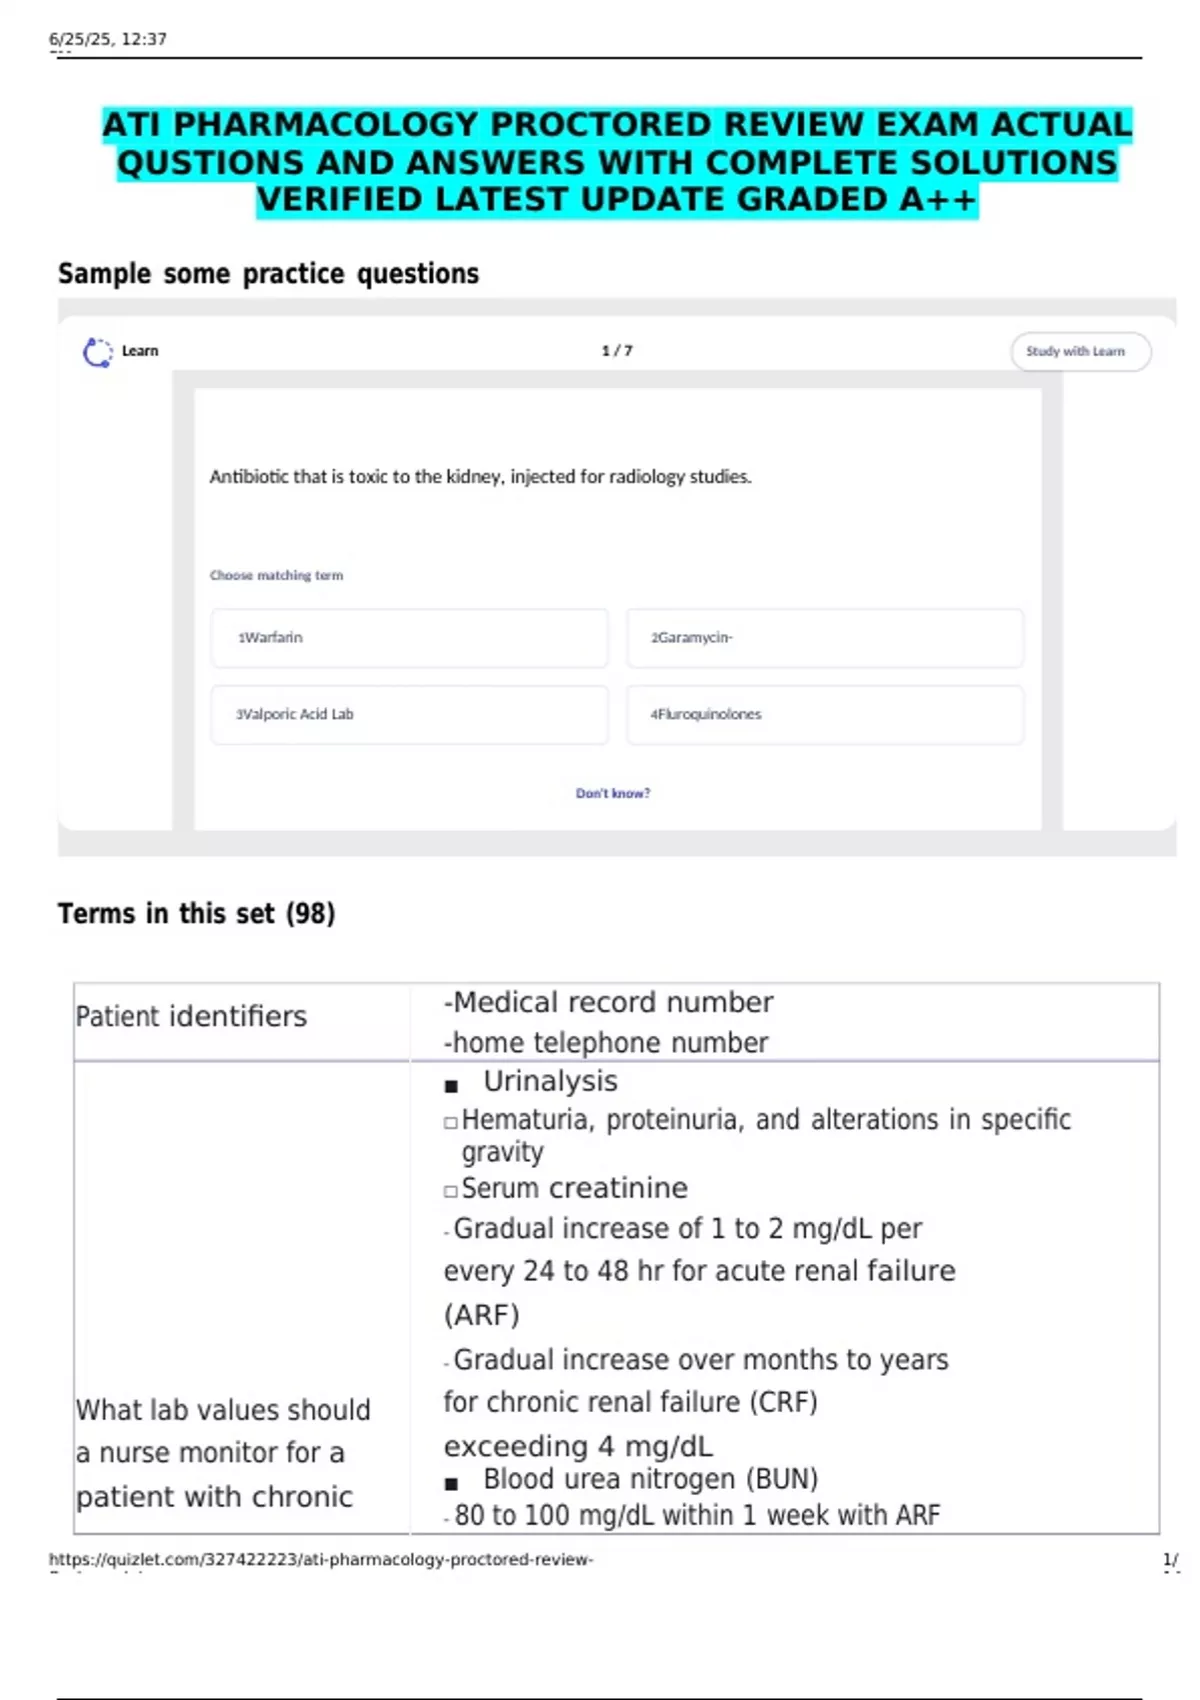The height and width of the screenshot is (1700, 1200).
Task: Click the 1 / 7 progress counter
Action: click(x=617, y=351)
